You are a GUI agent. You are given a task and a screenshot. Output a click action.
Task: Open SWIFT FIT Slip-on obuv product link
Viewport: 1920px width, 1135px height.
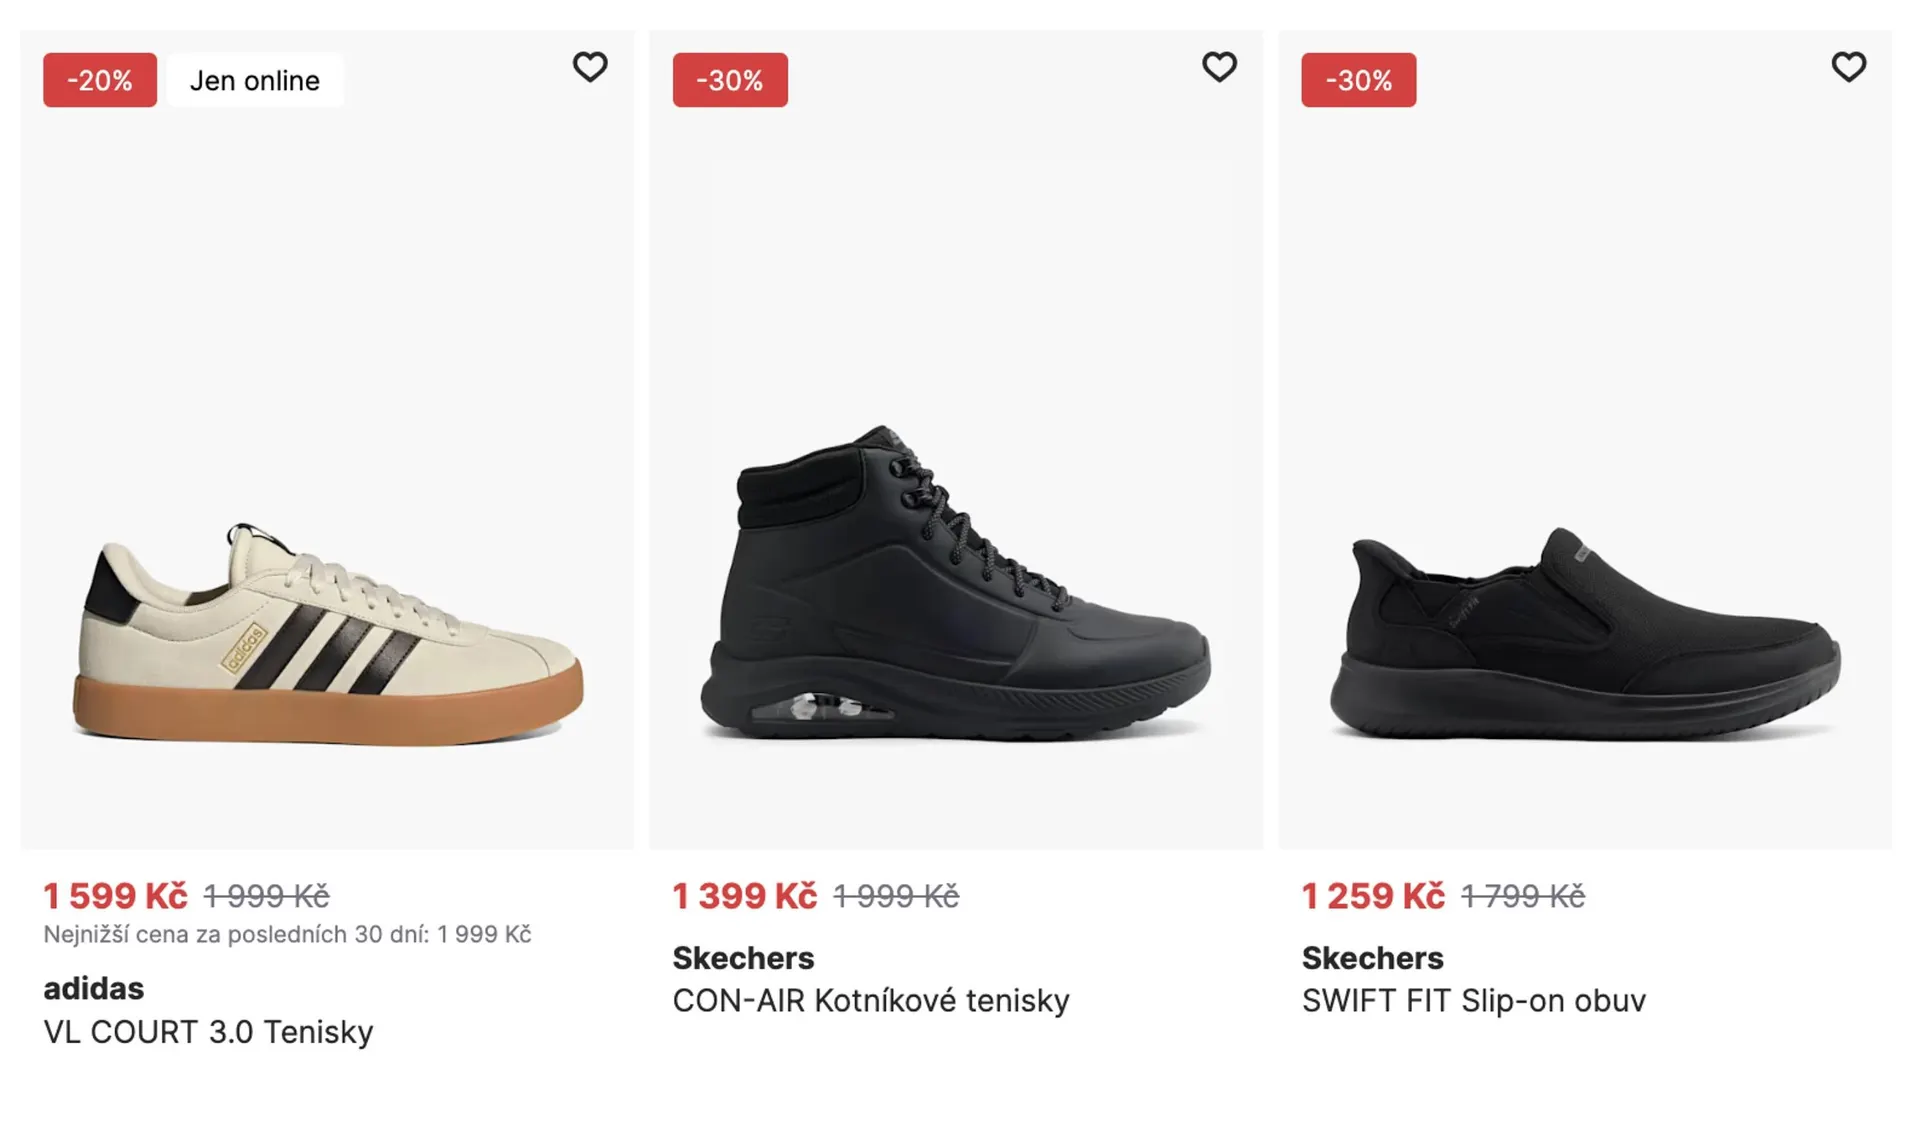tap(1473, 1000)
